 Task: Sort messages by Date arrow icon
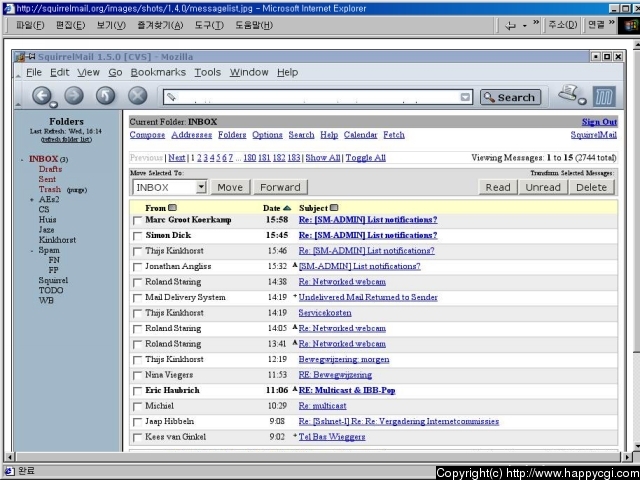[287, 208]
